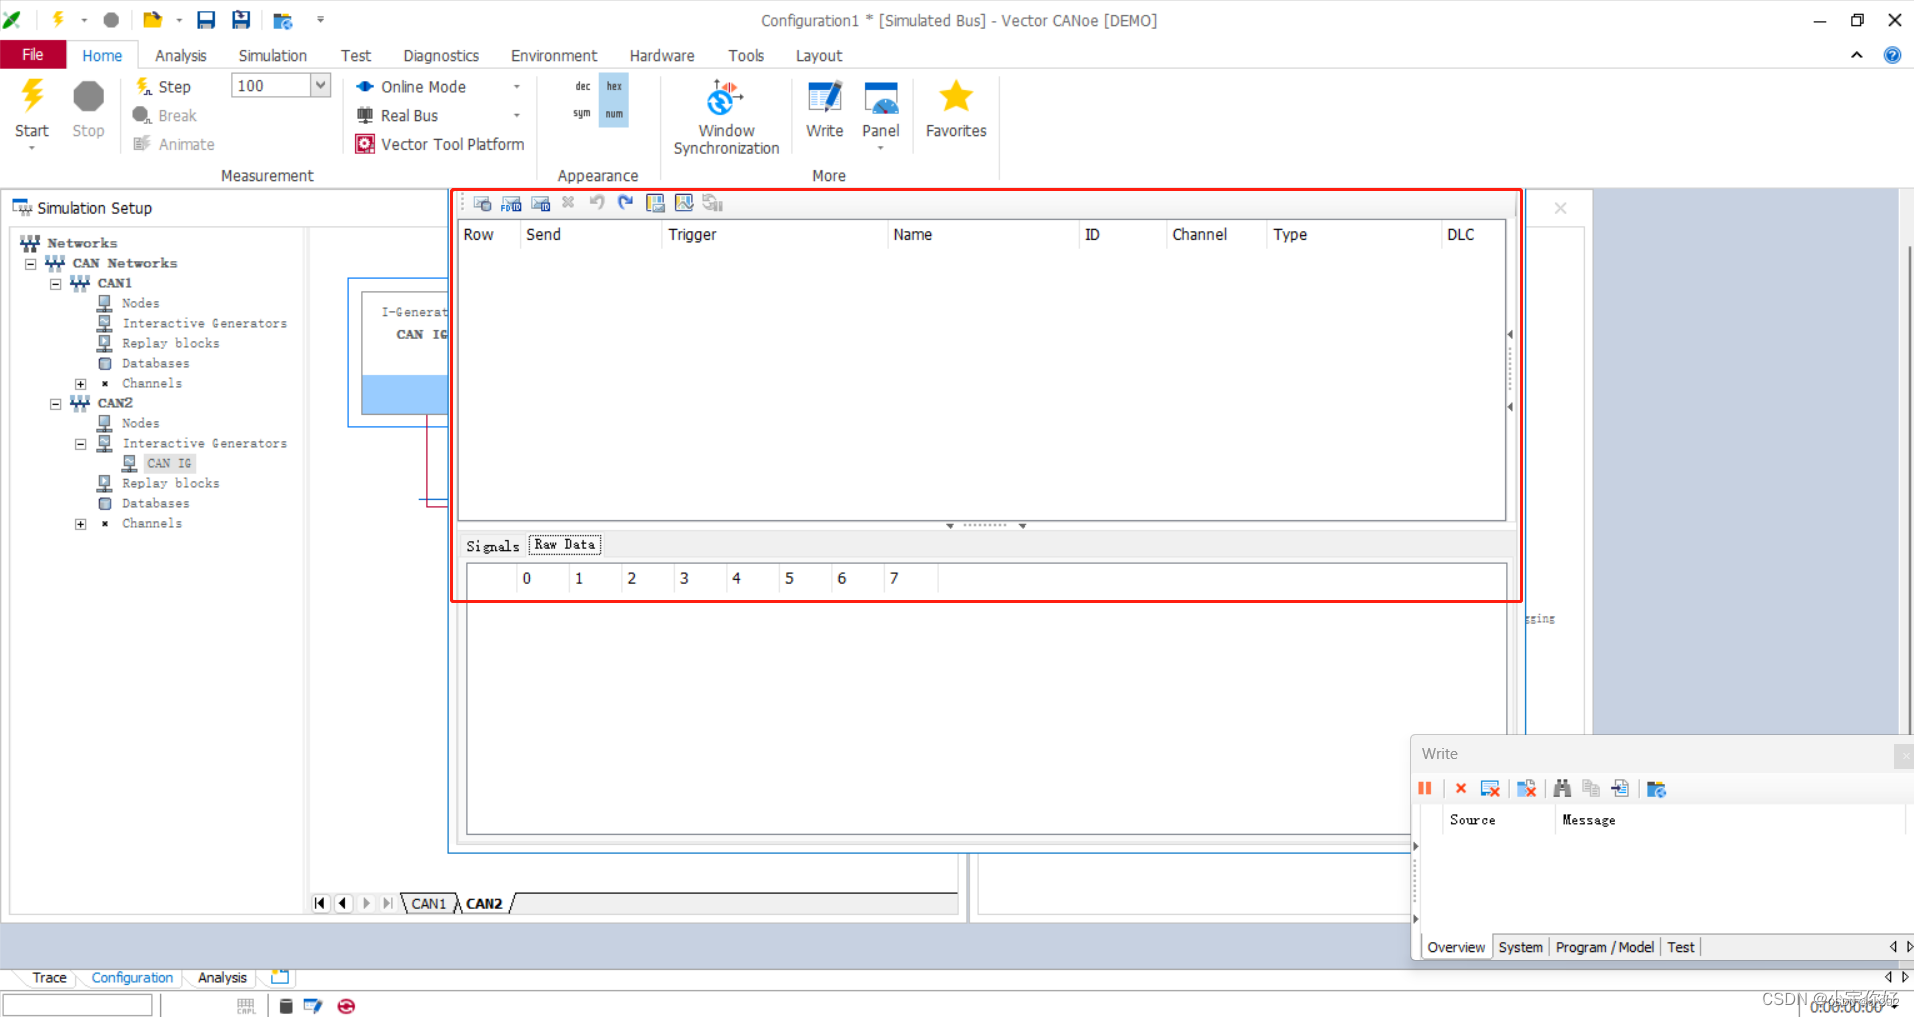
Task: Open the Diagnostics ribbon tab
Action: [441, 56]
